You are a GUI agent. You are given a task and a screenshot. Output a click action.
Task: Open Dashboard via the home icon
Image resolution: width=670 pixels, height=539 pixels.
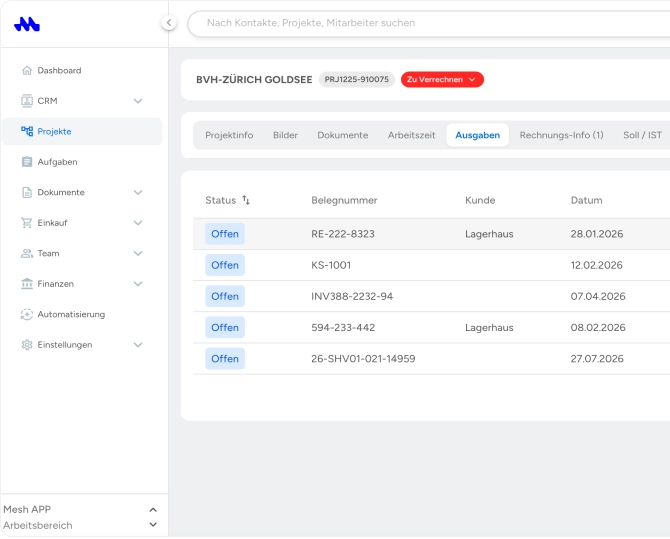click(27, 71)
